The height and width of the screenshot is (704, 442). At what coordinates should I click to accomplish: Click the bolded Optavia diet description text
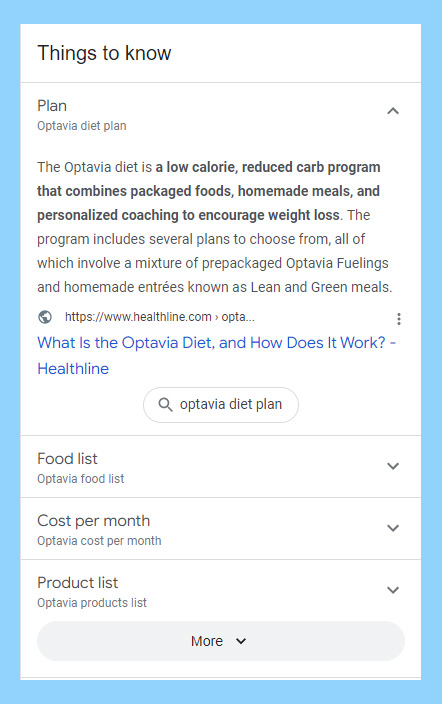pyautogui.click(x=209, y=191)
